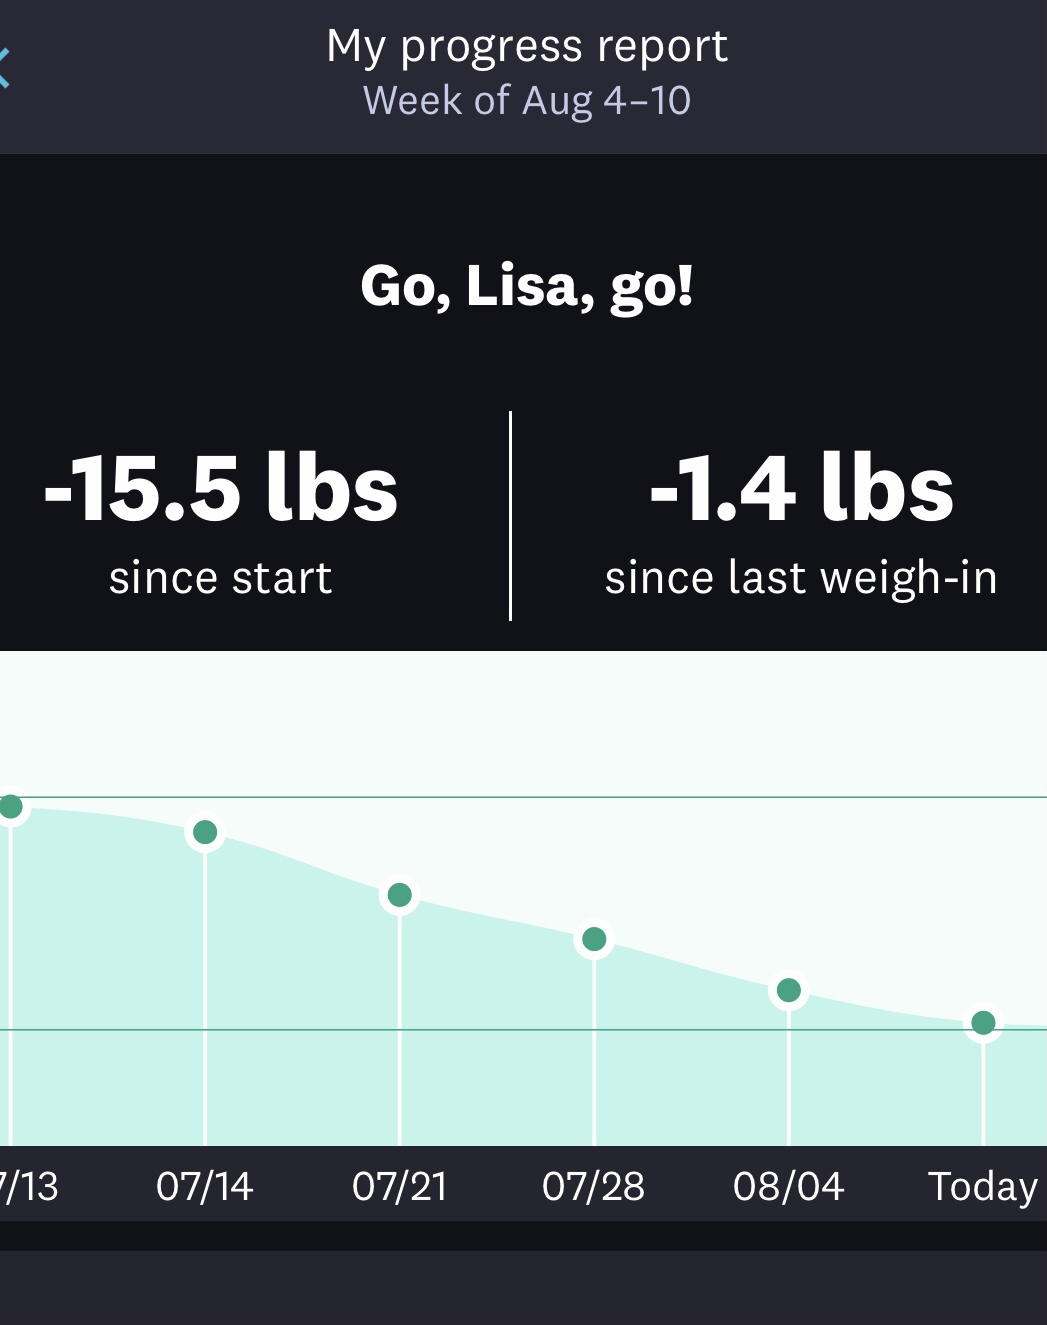Select the 07/21 data point on chart
The width and height of the screenshot is (1047, 1325).
click(x=399, y=895)
